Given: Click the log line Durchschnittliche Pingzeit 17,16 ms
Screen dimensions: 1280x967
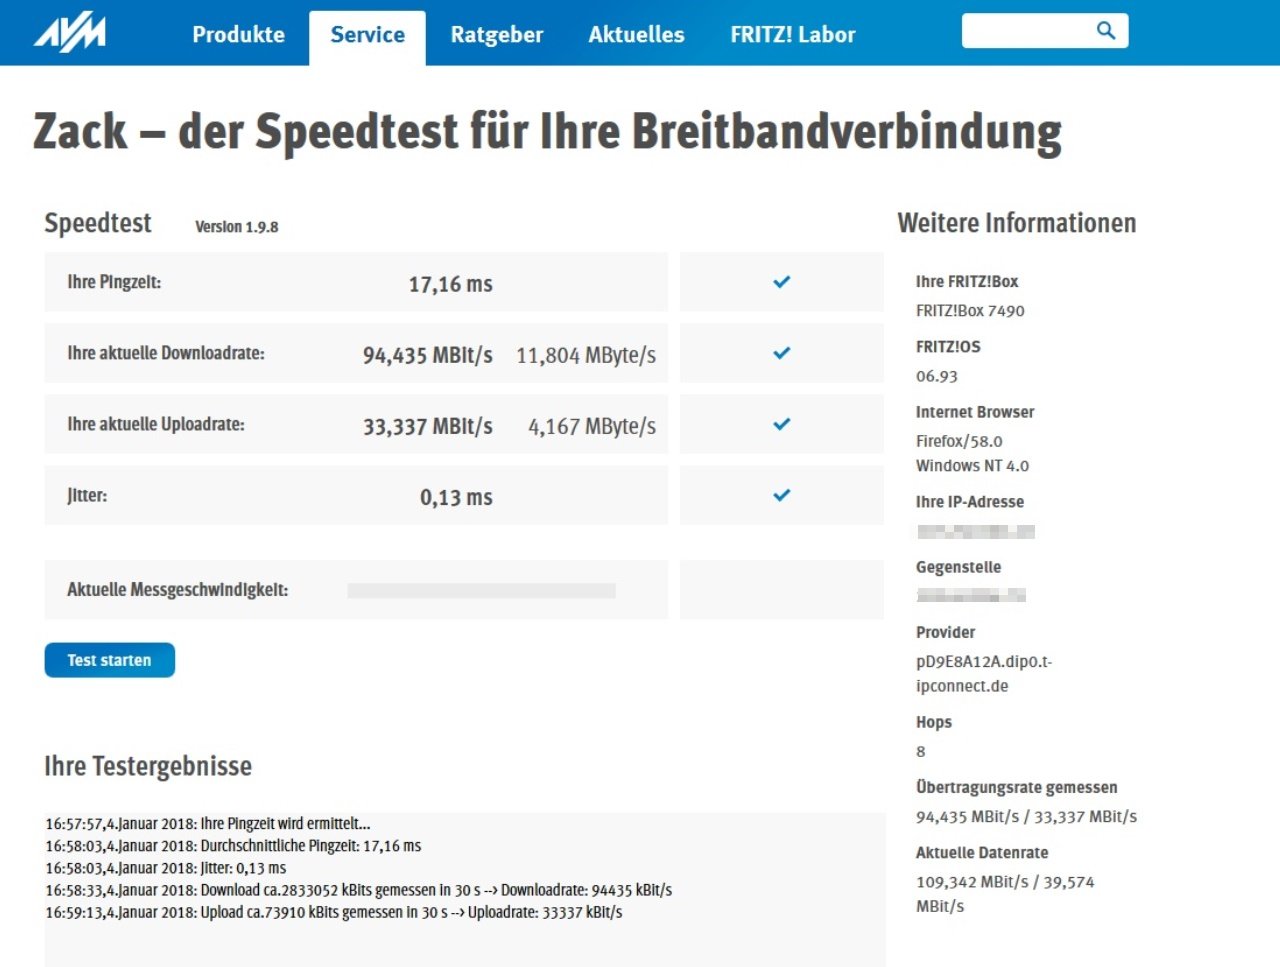Looking at the screenshot, I should 233,846.
